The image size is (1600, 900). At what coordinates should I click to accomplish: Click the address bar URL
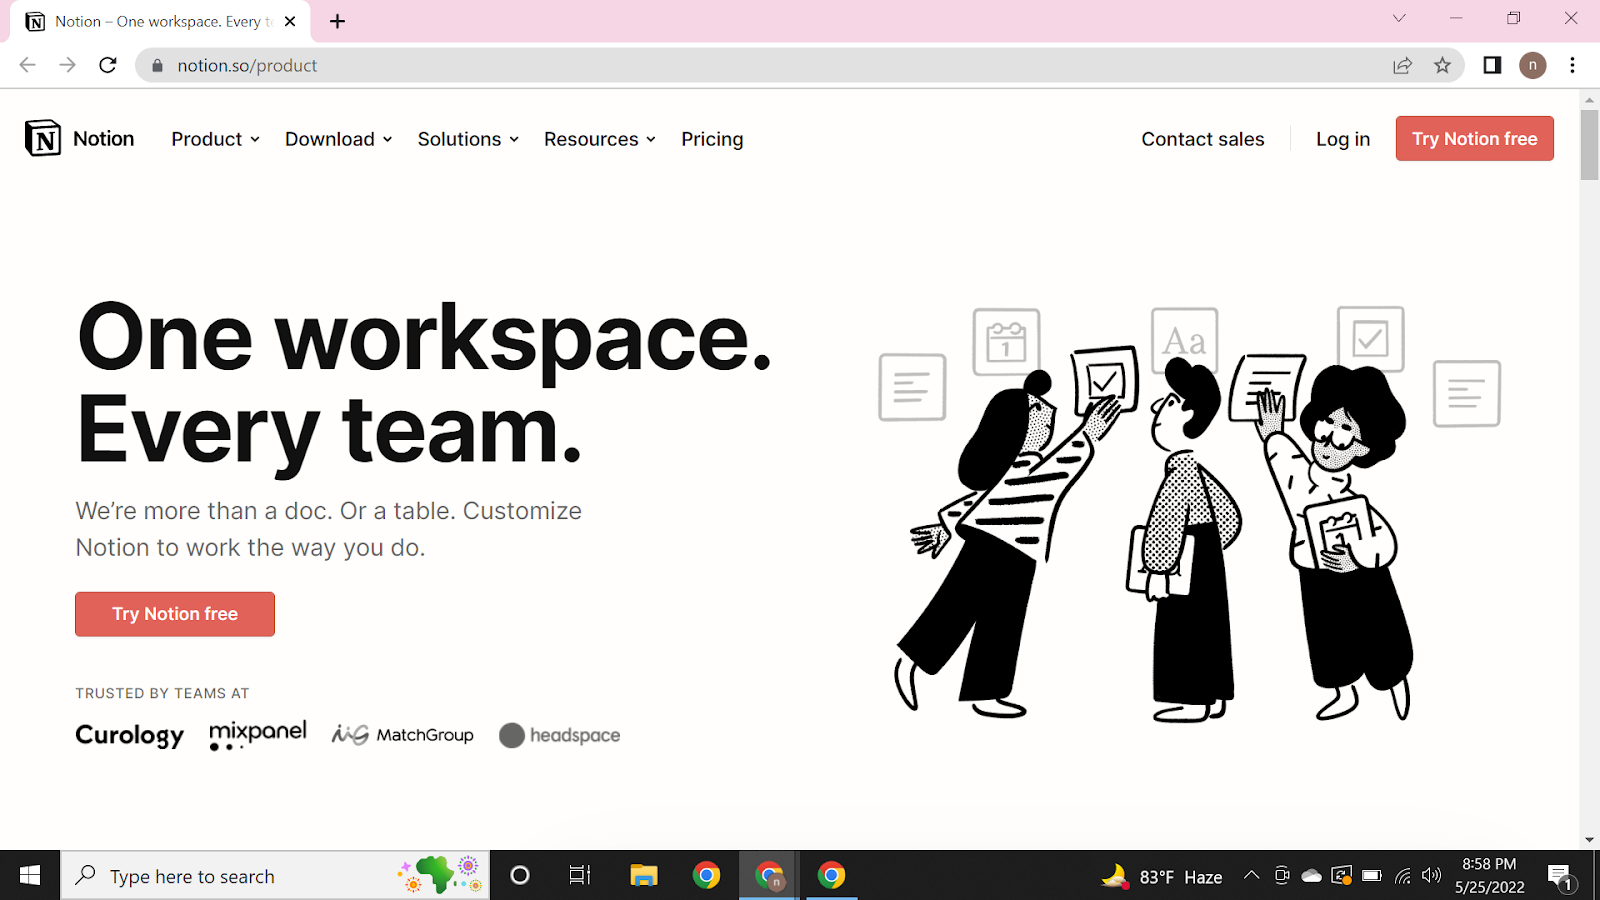(x=247, y=66)
